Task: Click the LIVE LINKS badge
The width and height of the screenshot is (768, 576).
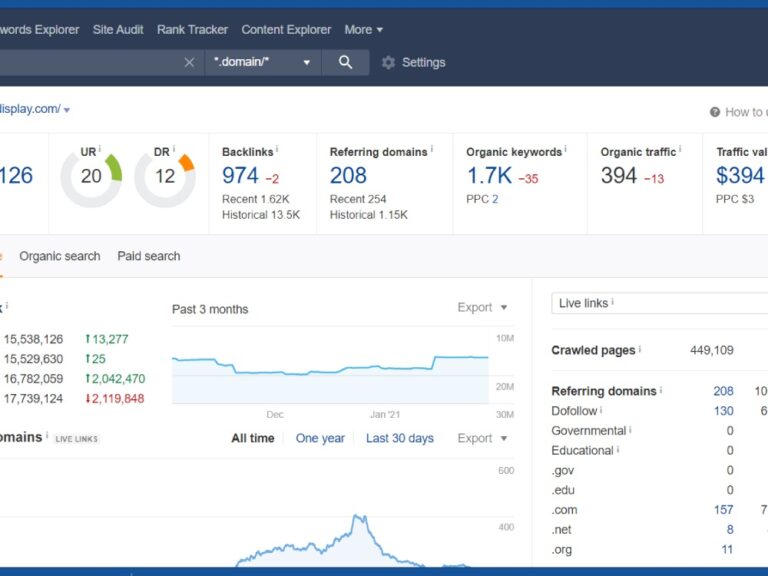Action: (76, 439)
